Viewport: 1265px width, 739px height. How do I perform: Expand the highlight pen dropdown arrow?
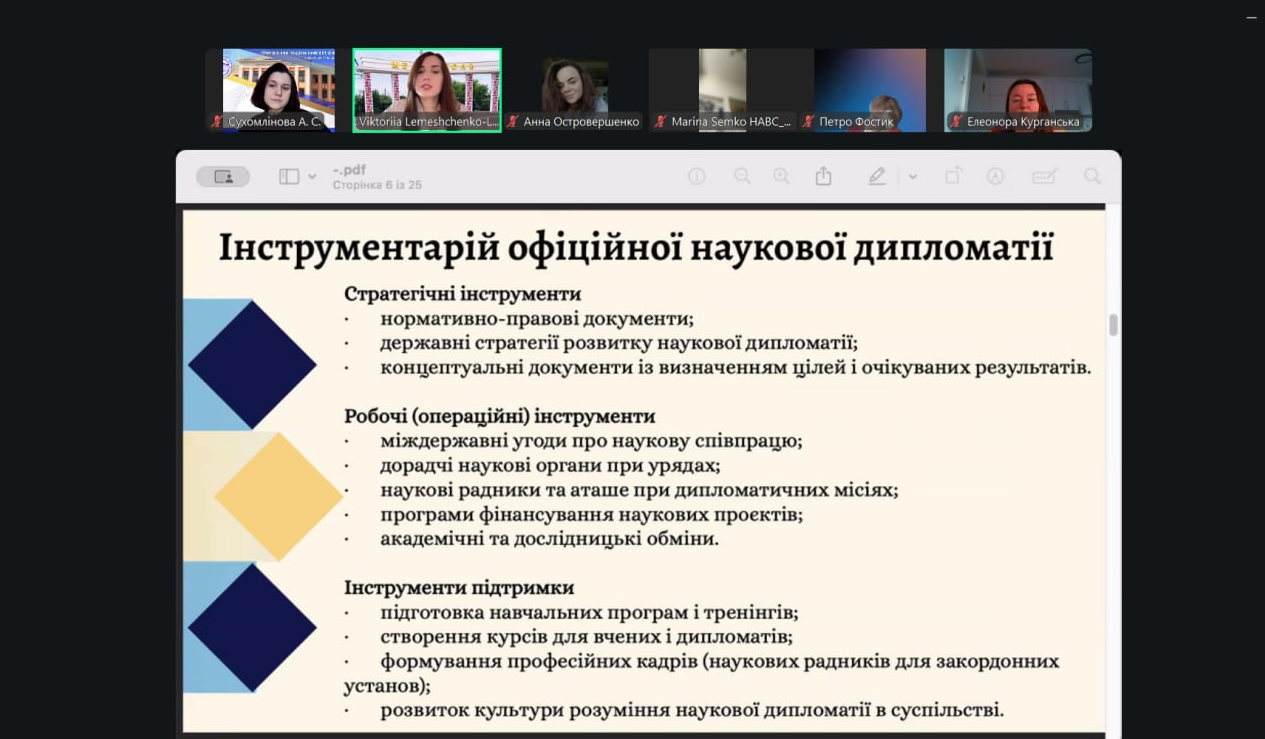[912, 177]
